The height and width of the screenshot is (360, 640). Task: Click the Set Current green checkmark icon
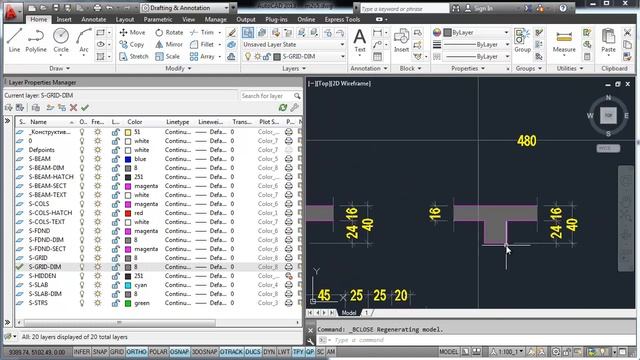(x=85, y=108)
